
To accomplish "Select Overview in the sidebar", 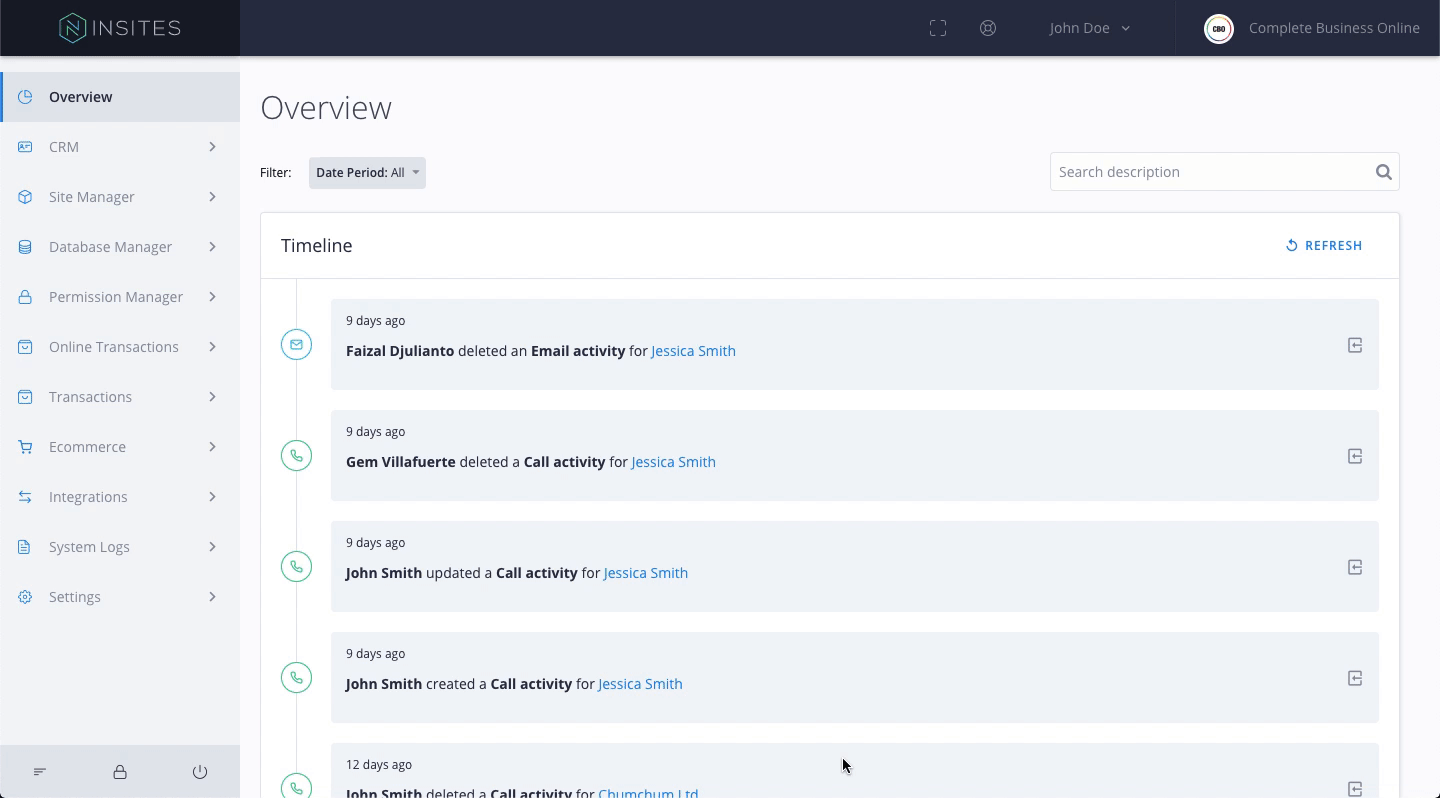I will pos(120,97).
